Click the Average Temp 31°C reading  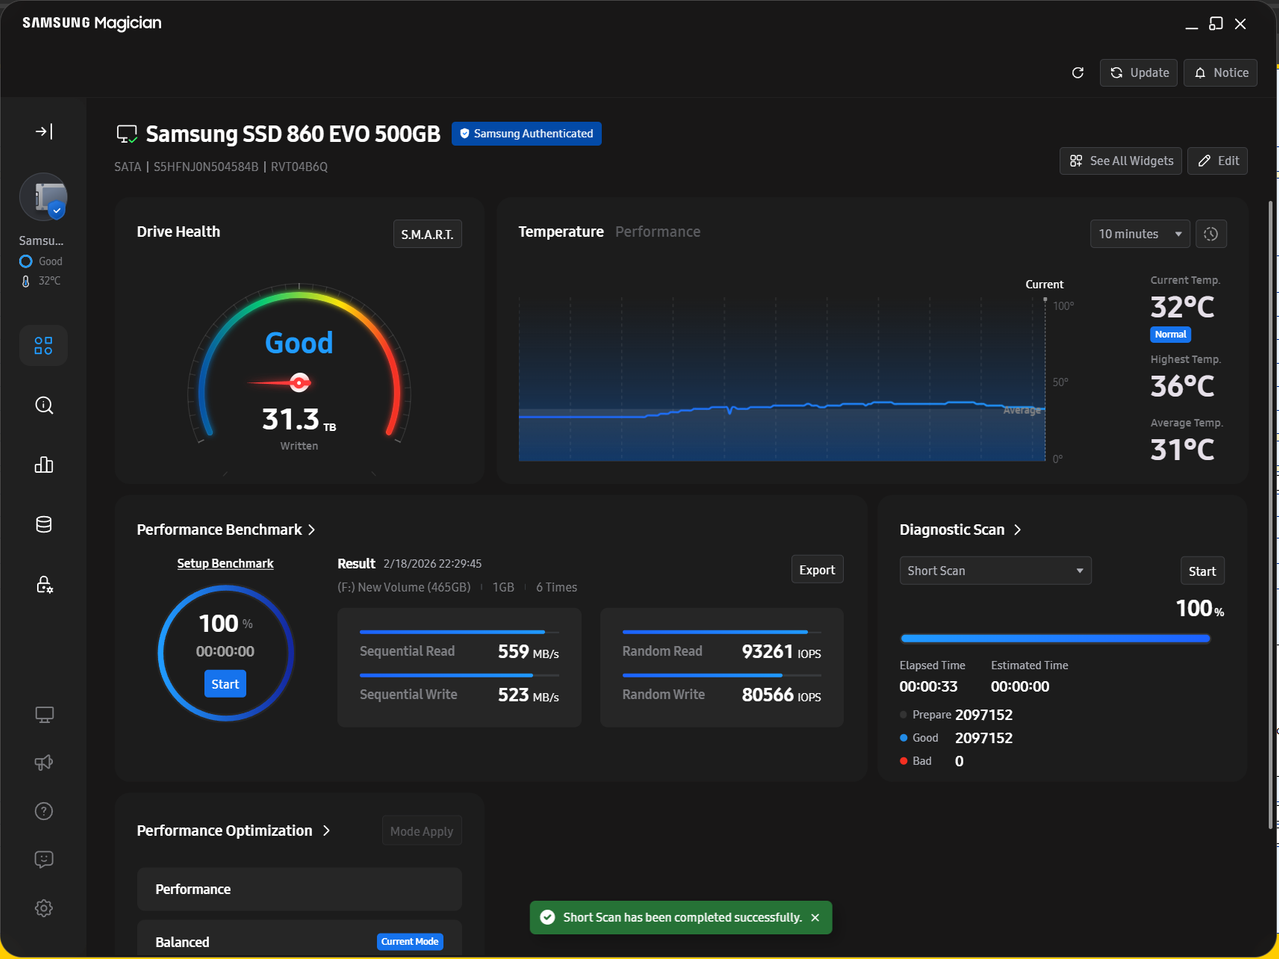click(1182, 450)
